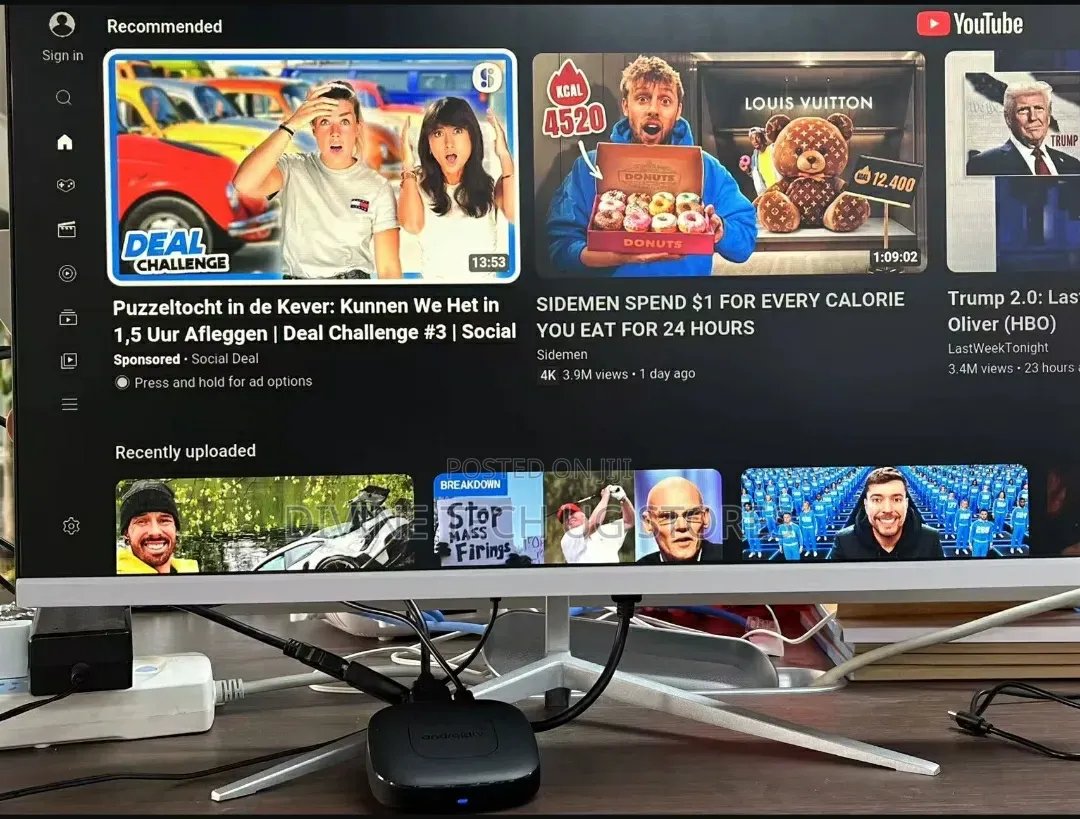This screenshot has width=1080, height=819.
Task: Open the Subscriptions icon in sidebar
Action: (68, 318)
